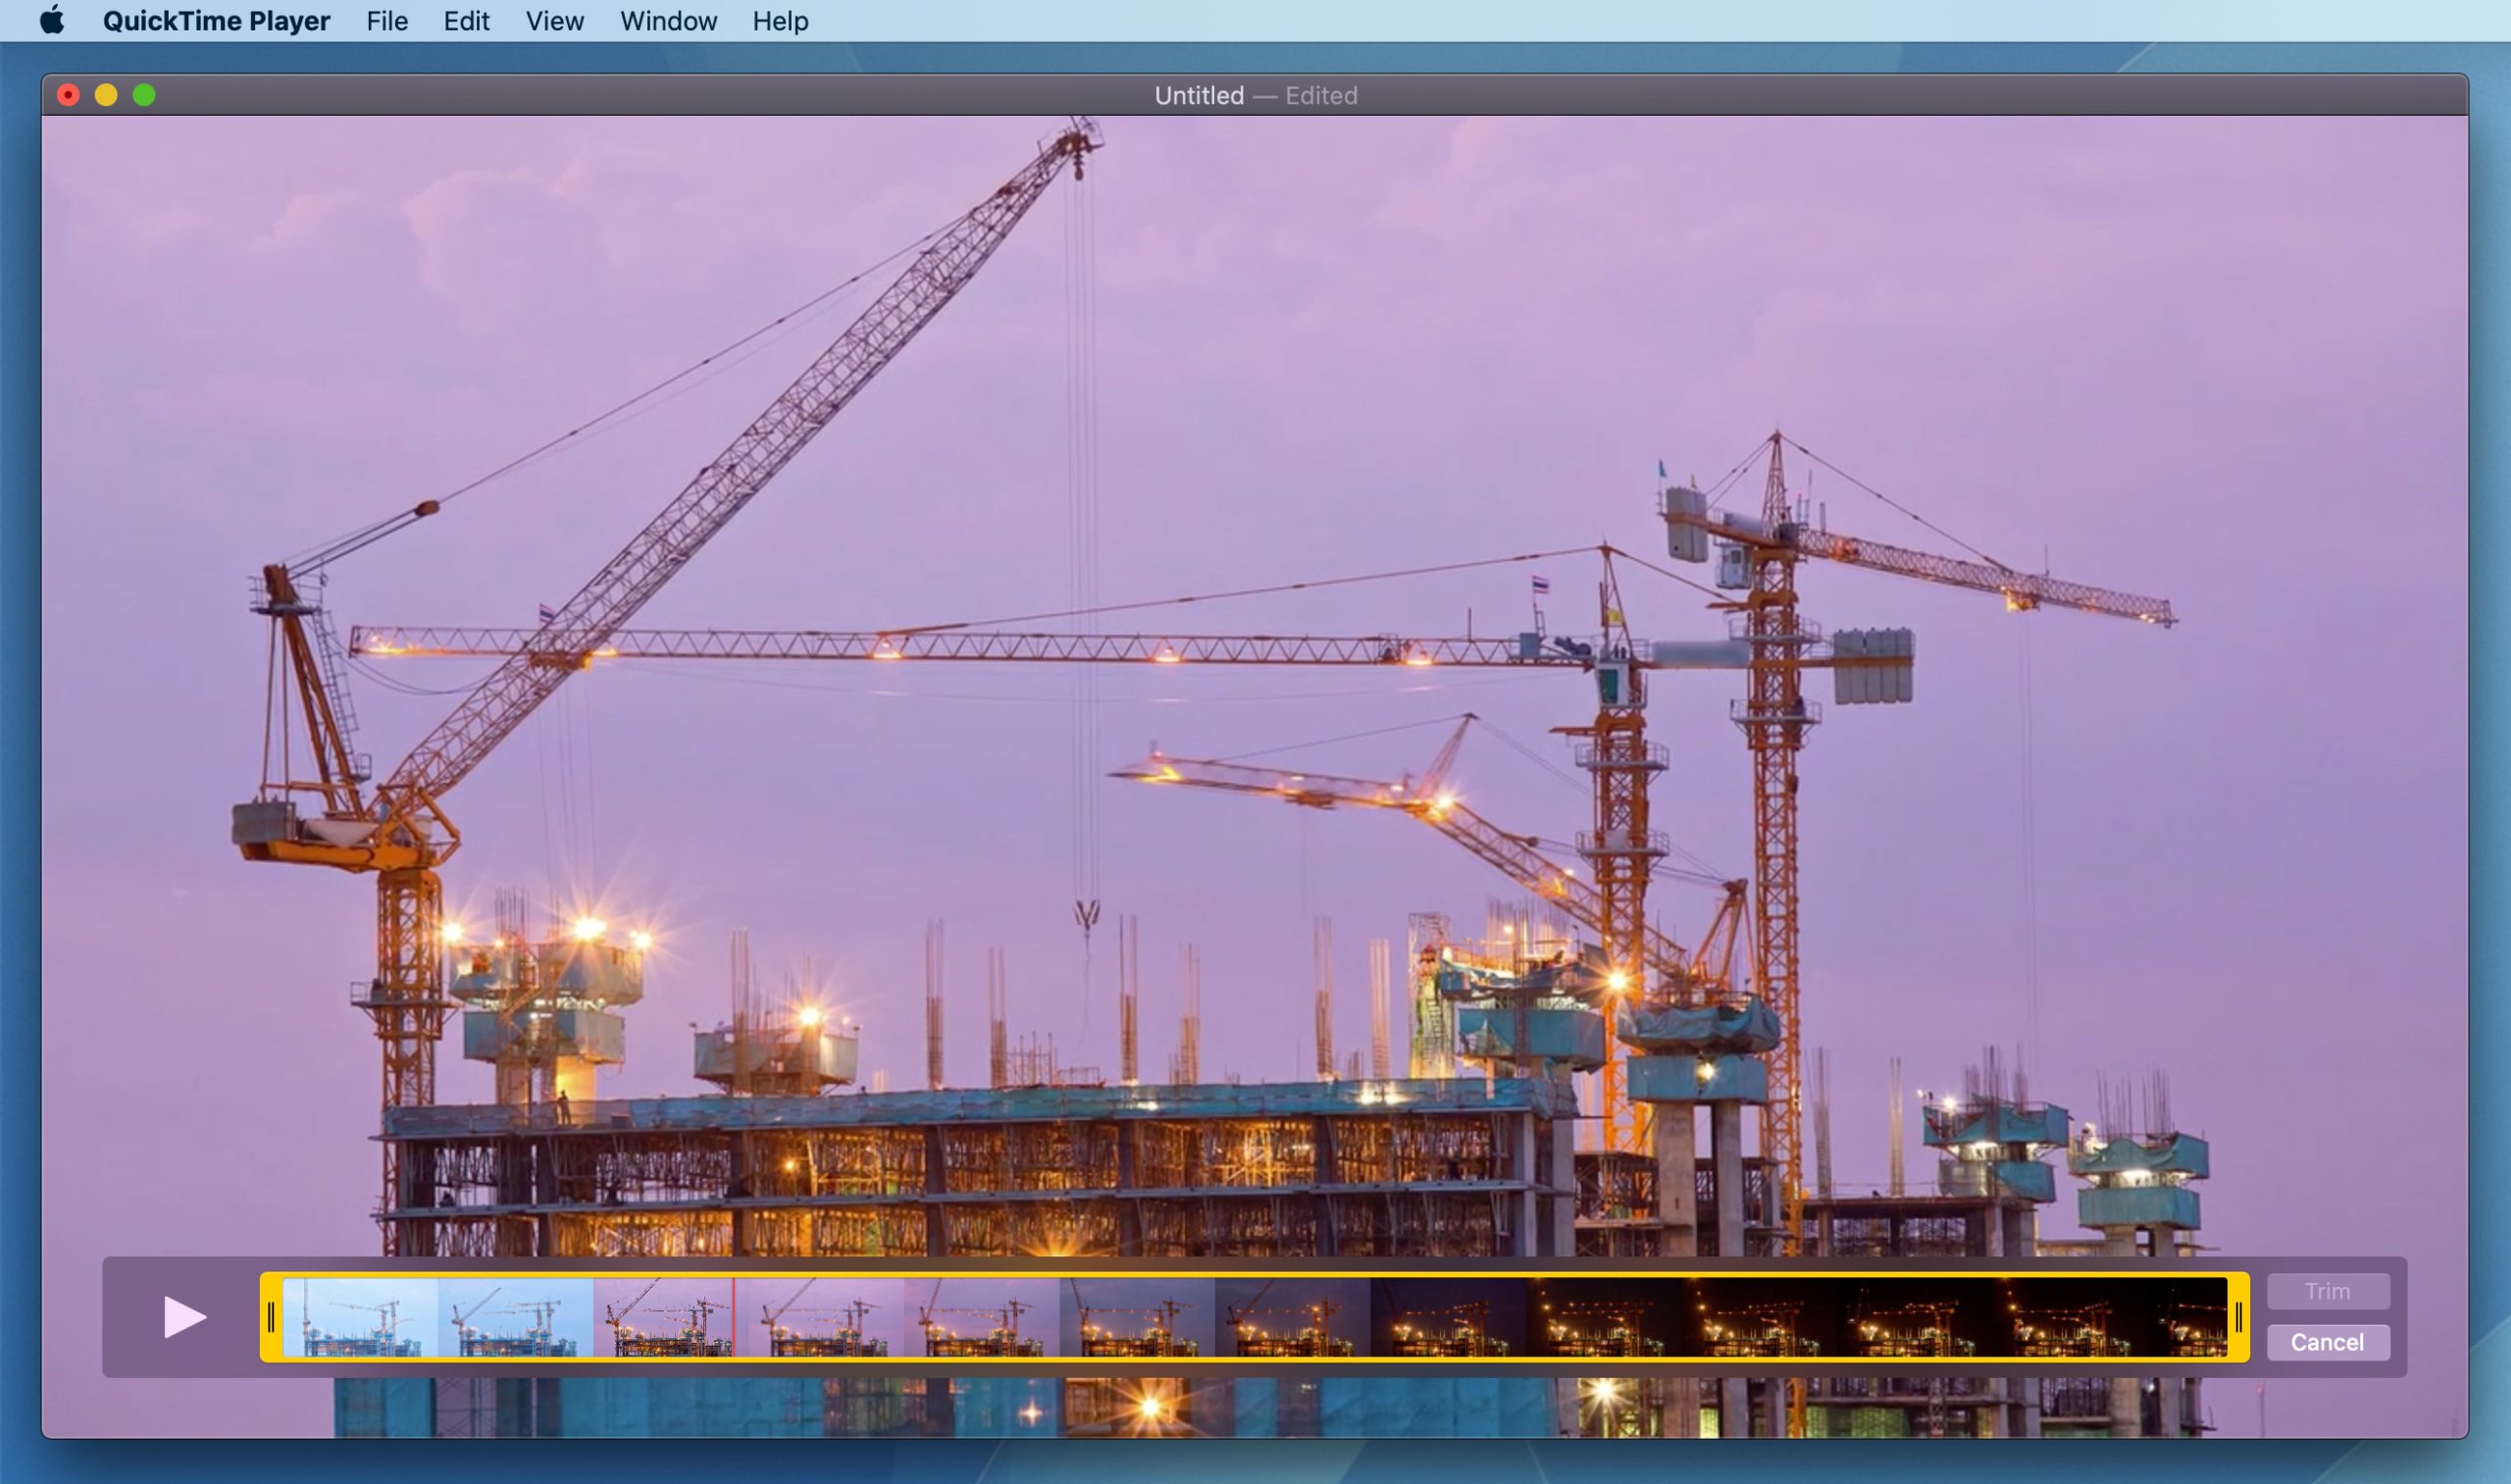Open the Help menu
The width and height of the screenshot is (2511, 1484).
[x=780, y=21]
